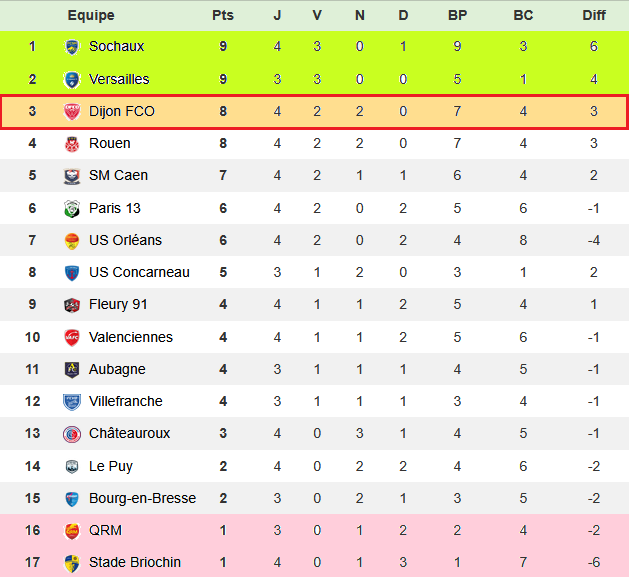Click the Versailles club logo
Image resolution: width=630 pixels, height=577 pixels.
click(x=72, y=79)
